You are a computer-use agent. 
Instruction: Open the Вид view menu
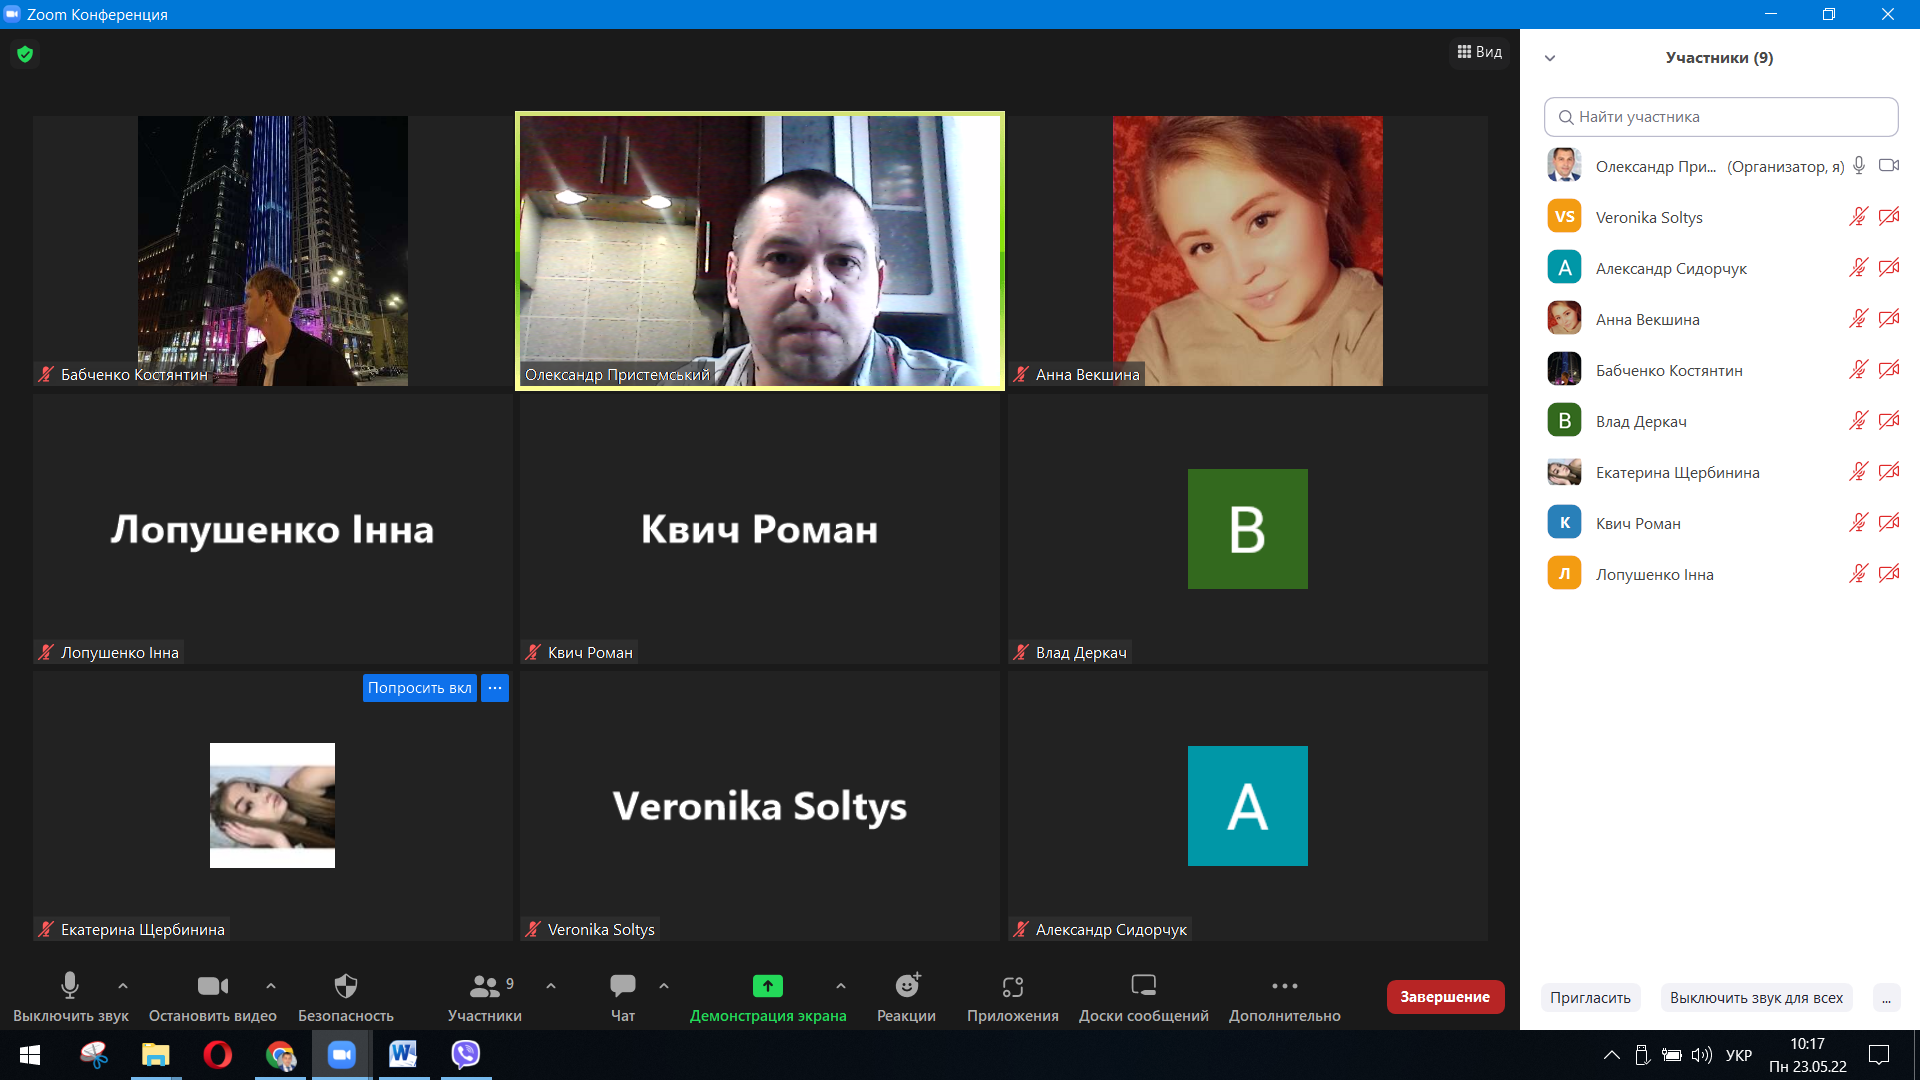(x=1480, y=52)
